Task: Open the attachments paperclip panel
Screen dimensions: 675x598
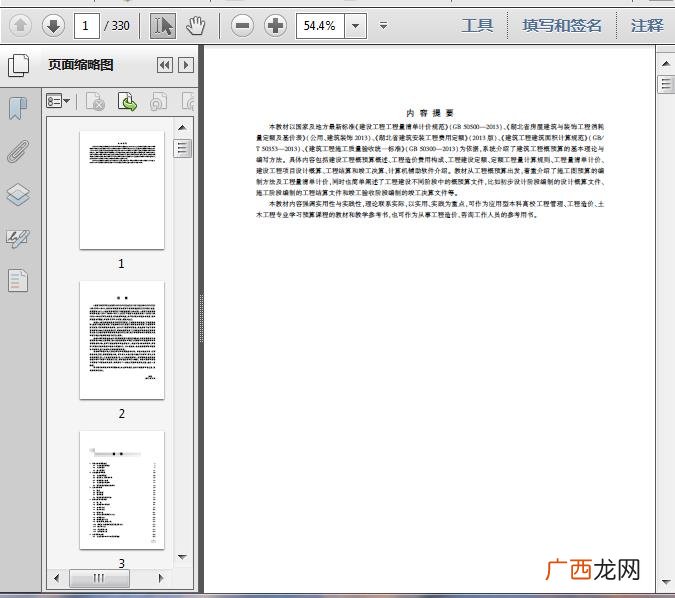Action: pyautogui.click(x=18, y=151)
